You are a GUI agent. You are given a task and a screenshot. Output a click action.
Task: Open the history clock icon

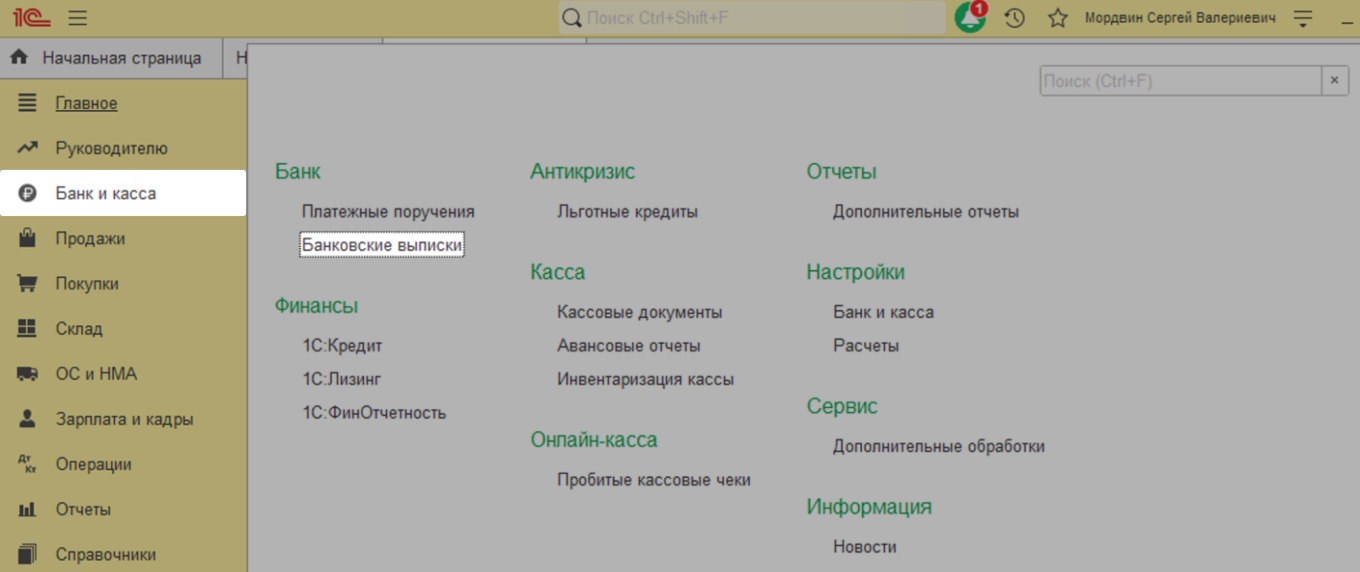[x=1014, y=18]
